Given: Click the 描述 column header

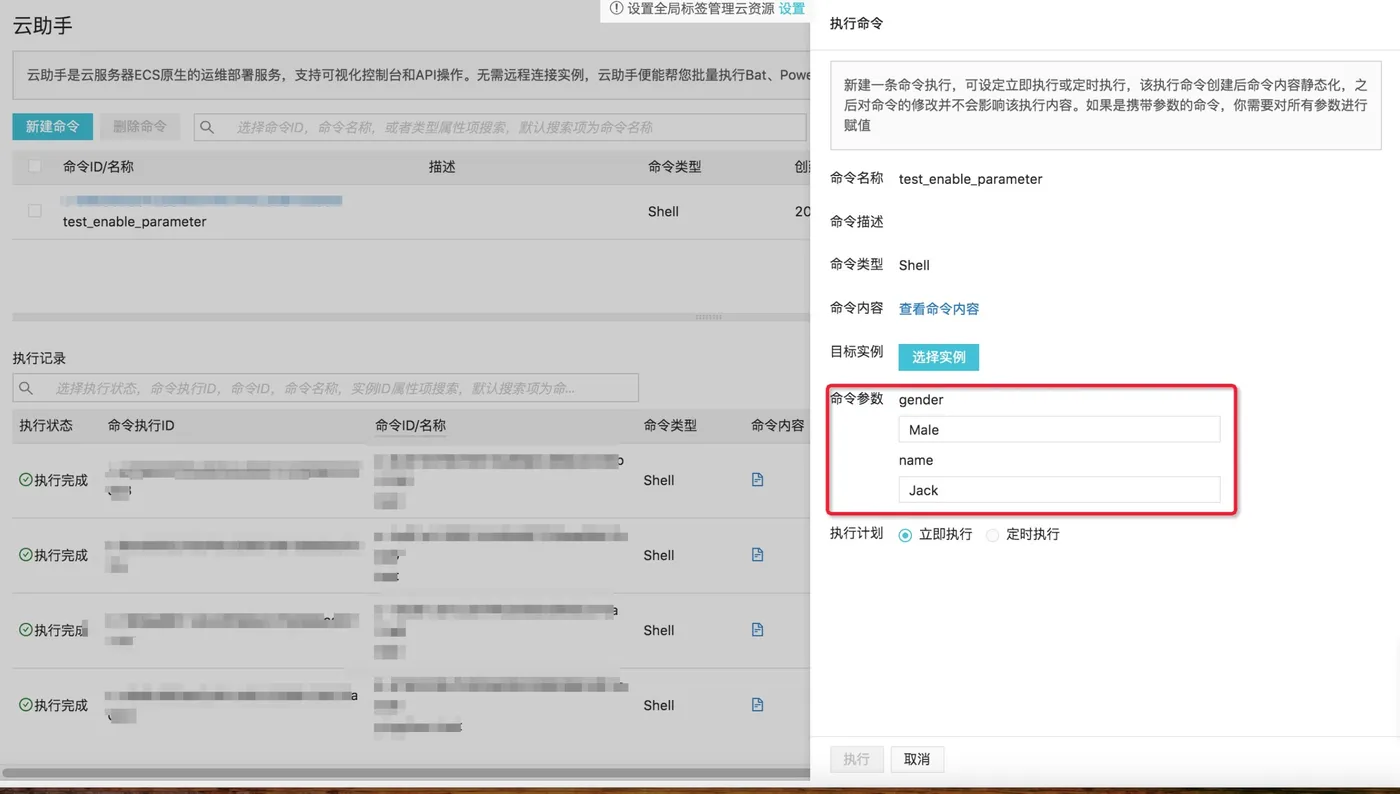Looking at the screenshot, I should (x=442, y=167).
